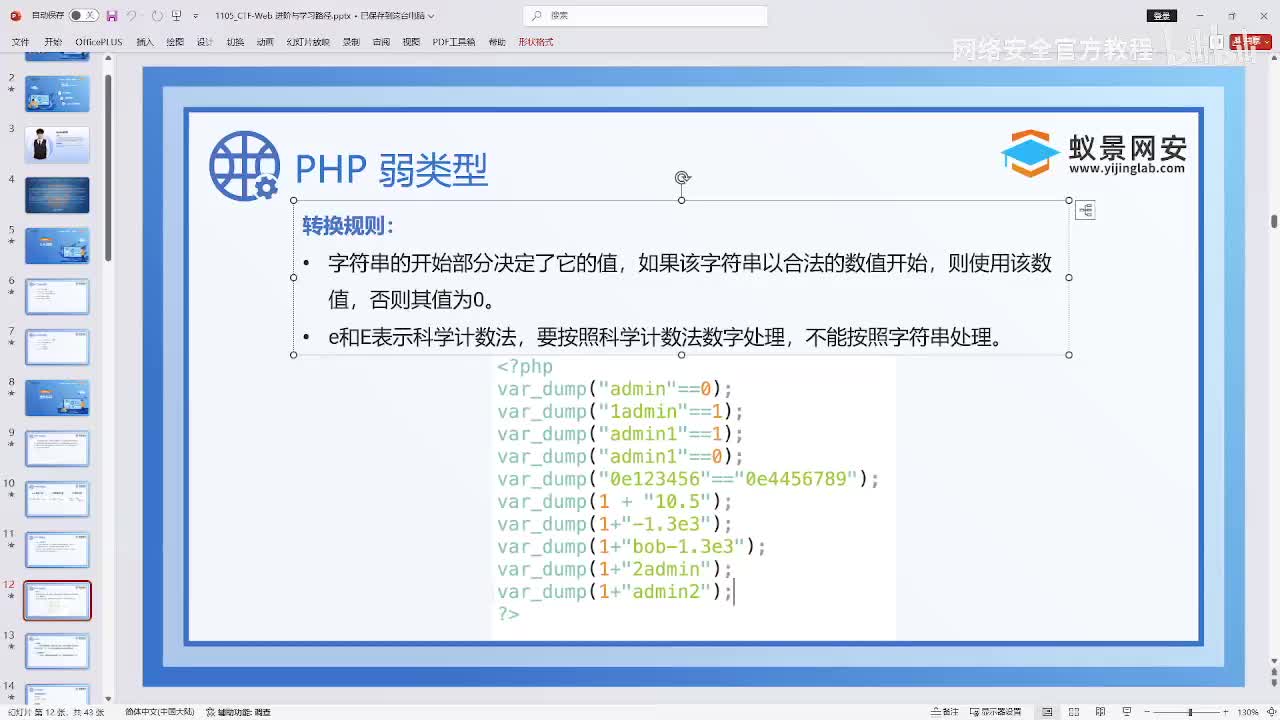Switch to Normal view in status bar

1047,712
